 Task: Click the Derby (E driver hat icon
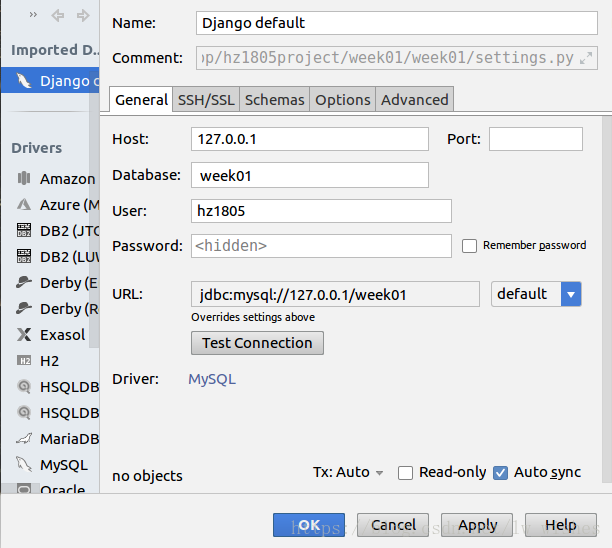click(24, 283)
